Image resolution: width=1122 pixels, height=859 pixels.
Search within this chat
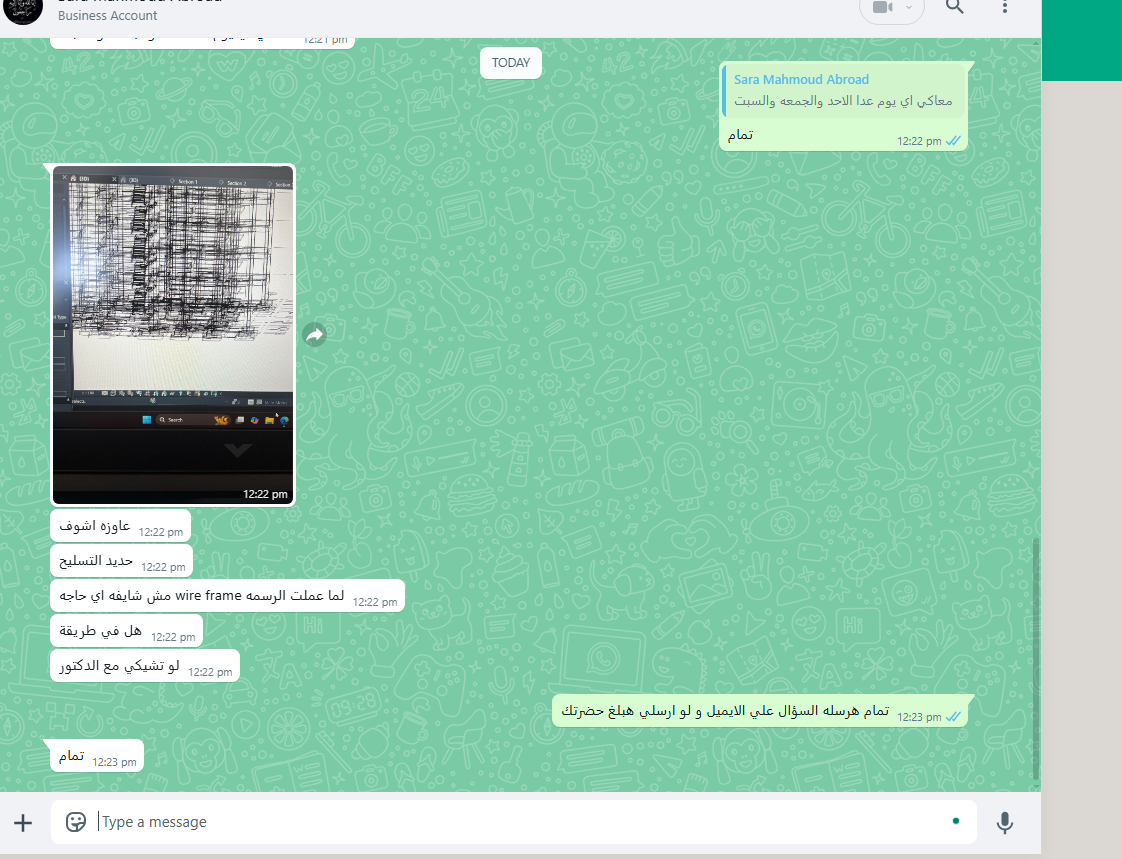point(955,7)
